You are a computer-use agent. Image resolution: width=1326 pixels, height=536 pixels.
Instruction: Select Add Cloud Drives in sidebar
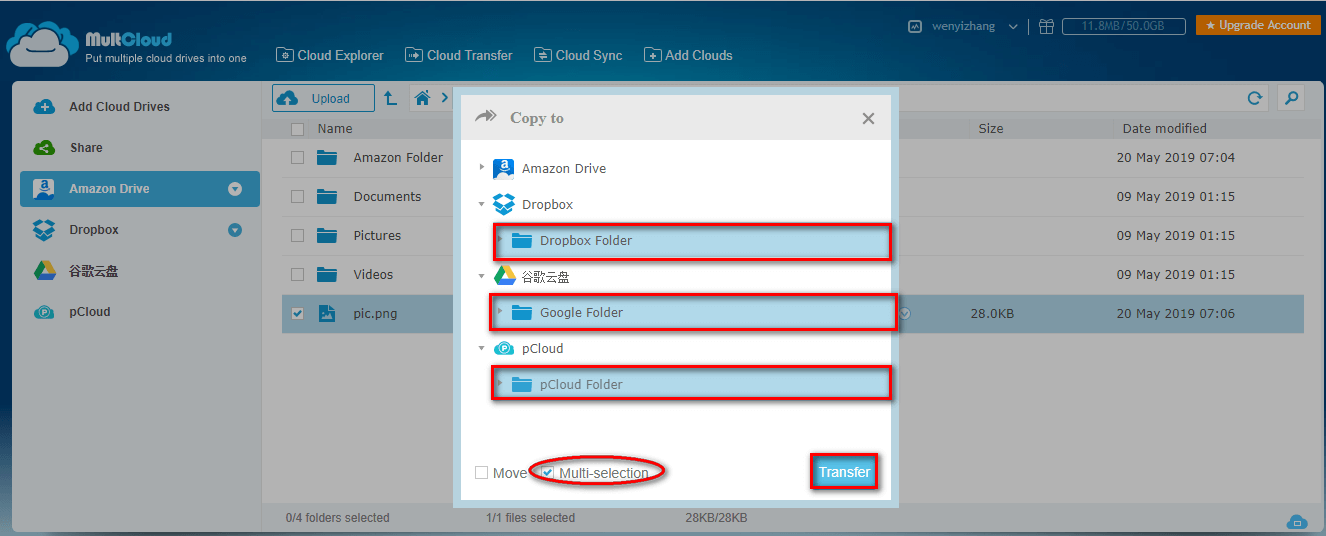(119, 106)
